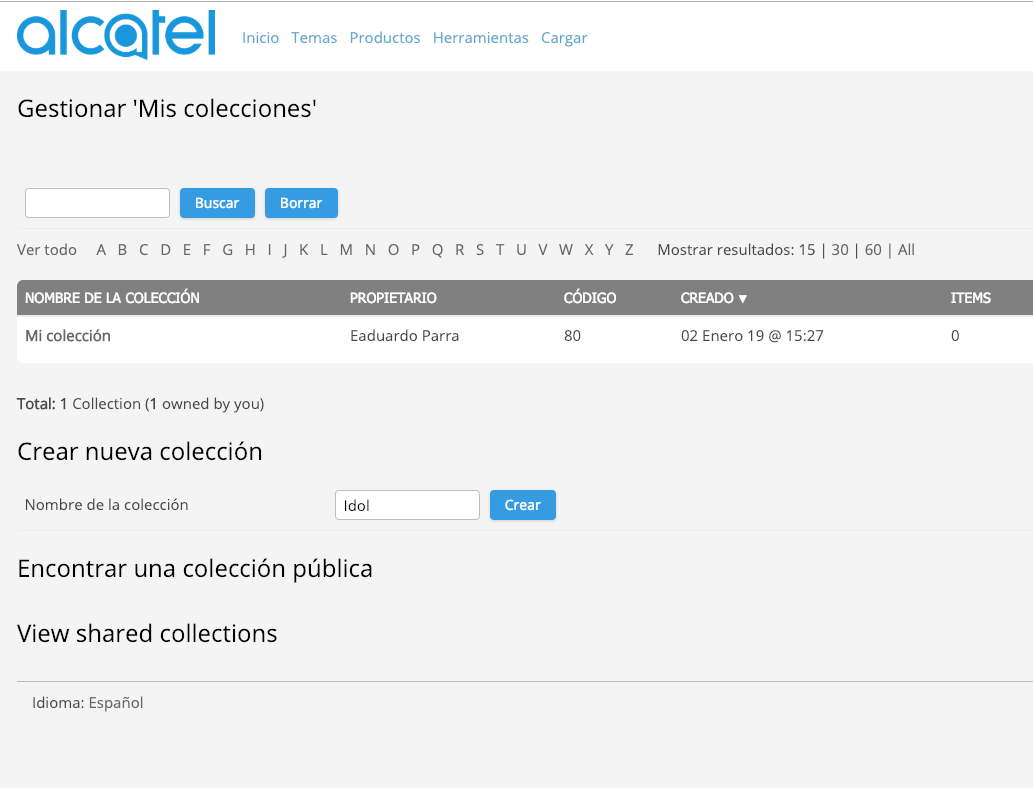Screen dimensions: 1033x788
Task: Open the Inicio menu item
Action: [260, 38]
